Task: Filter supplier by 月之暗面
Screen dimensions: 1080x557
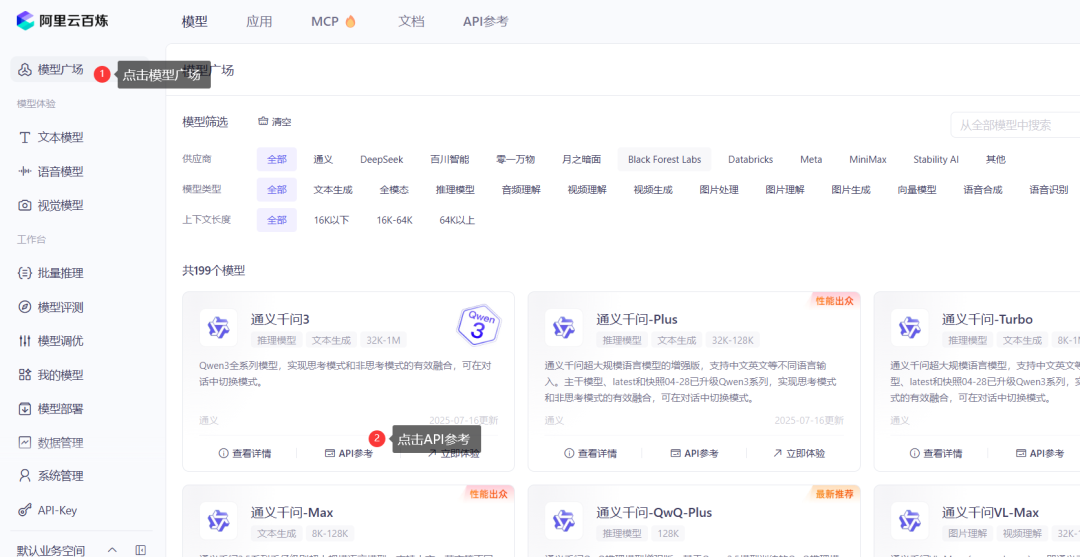Action: point(581,159)
